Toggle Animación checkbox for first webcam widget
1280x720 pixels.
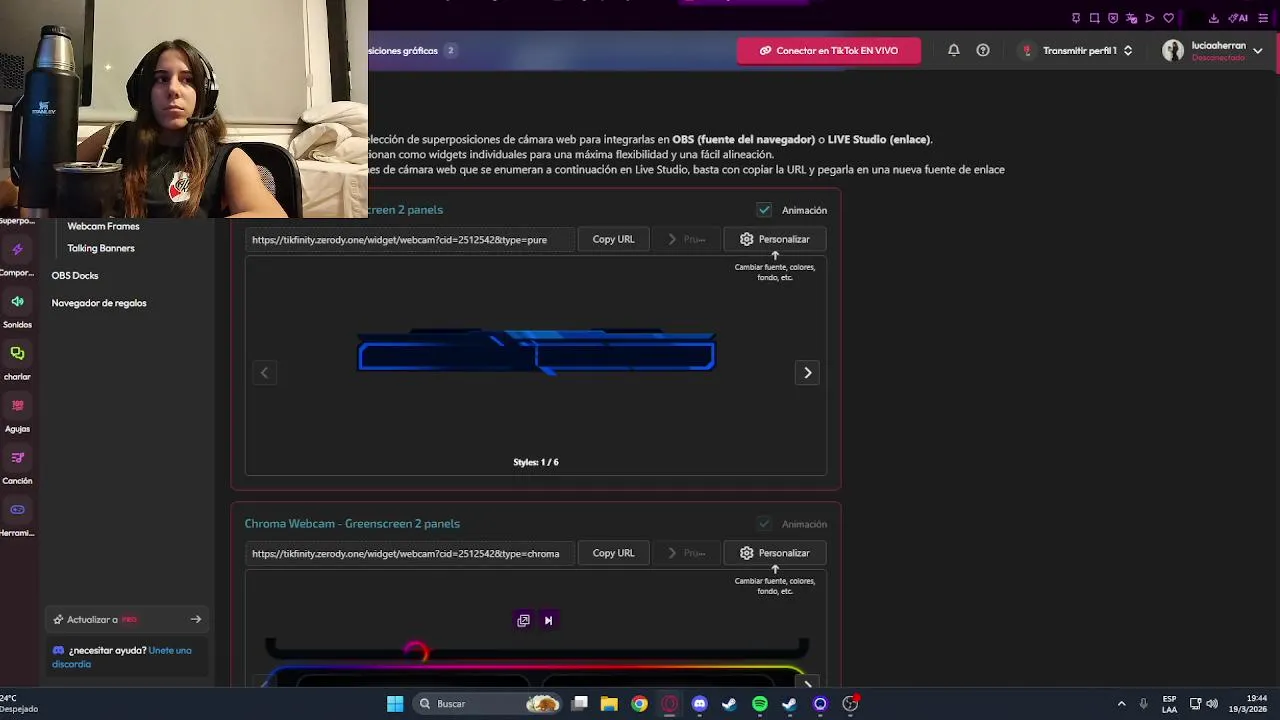764,210
